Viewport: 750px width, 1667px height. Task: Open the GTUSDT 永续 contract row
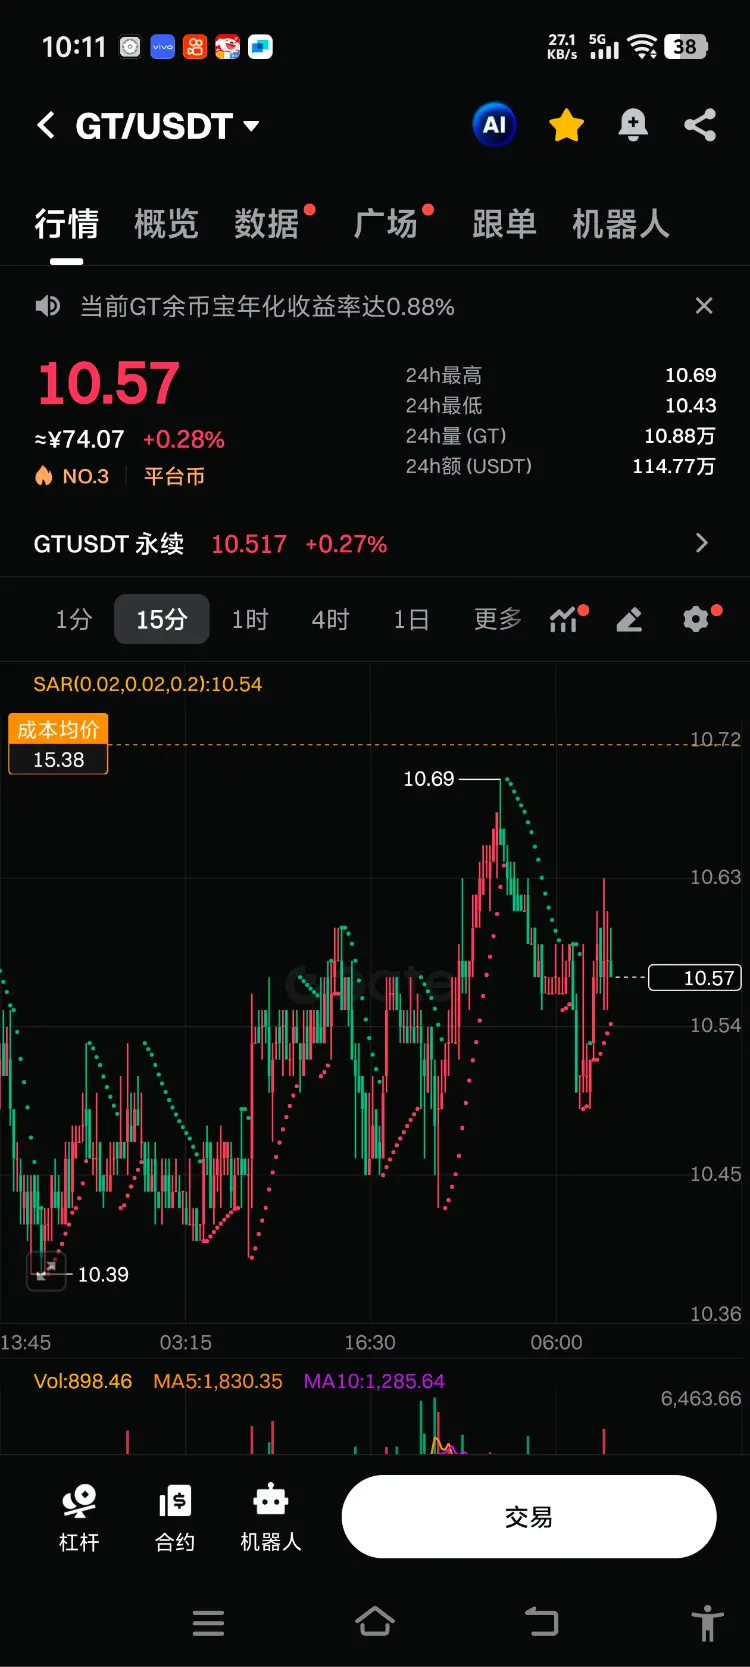[x=375, y=544]
